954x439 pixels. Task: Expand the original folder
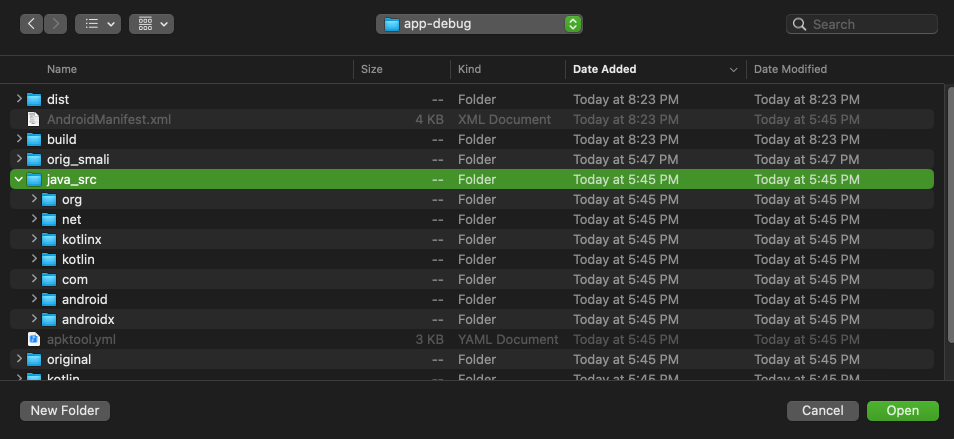tap(19, 359)
